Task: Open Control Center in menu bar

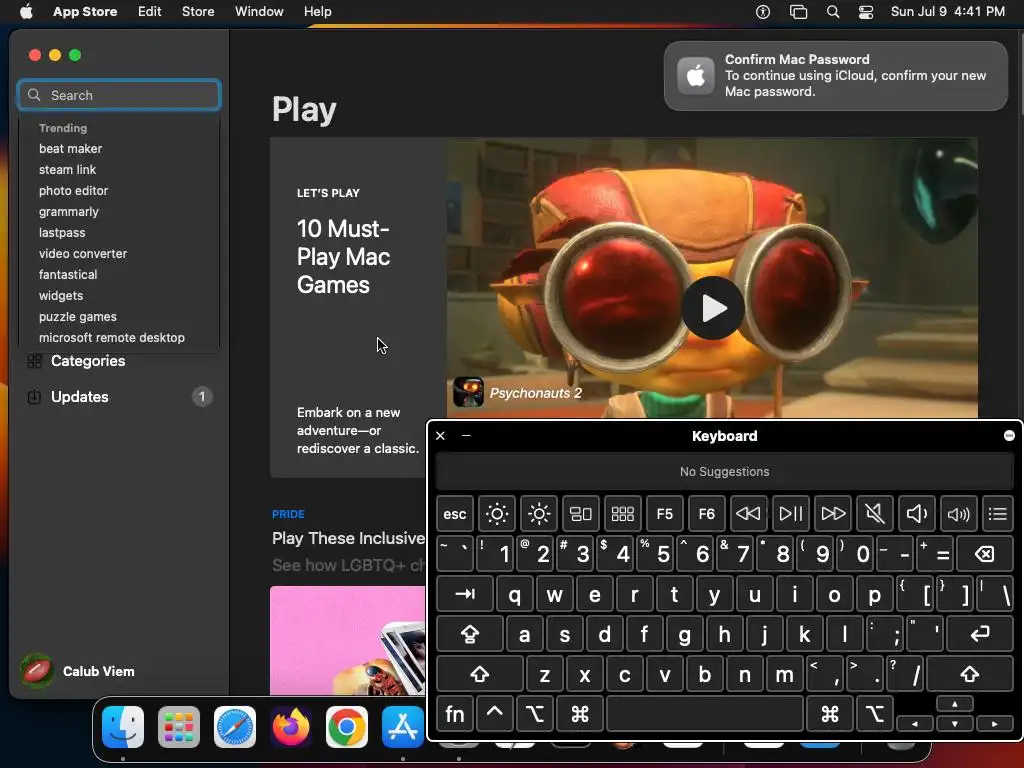Action: pos(866,12)
